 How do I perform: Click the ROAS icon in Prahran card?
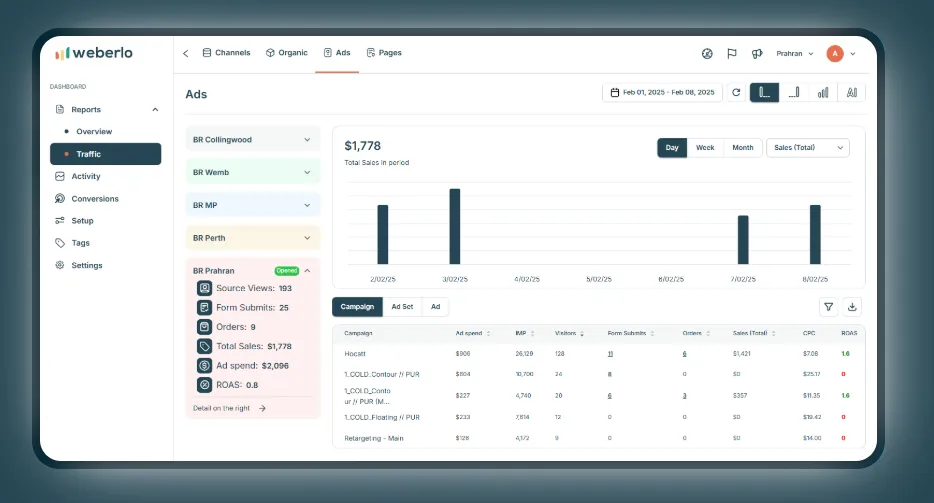click(x=204, y=385)
